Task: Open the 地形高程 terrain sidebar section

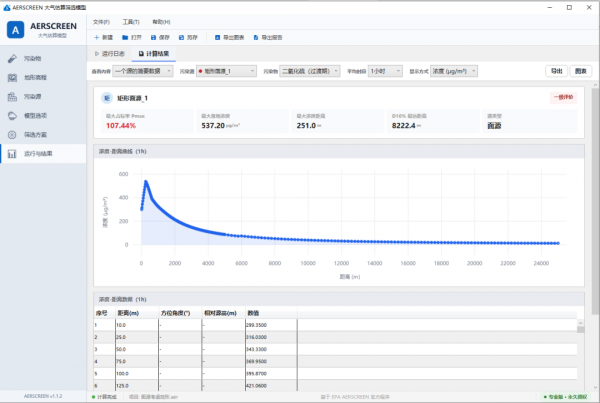Action: (43, 78)
